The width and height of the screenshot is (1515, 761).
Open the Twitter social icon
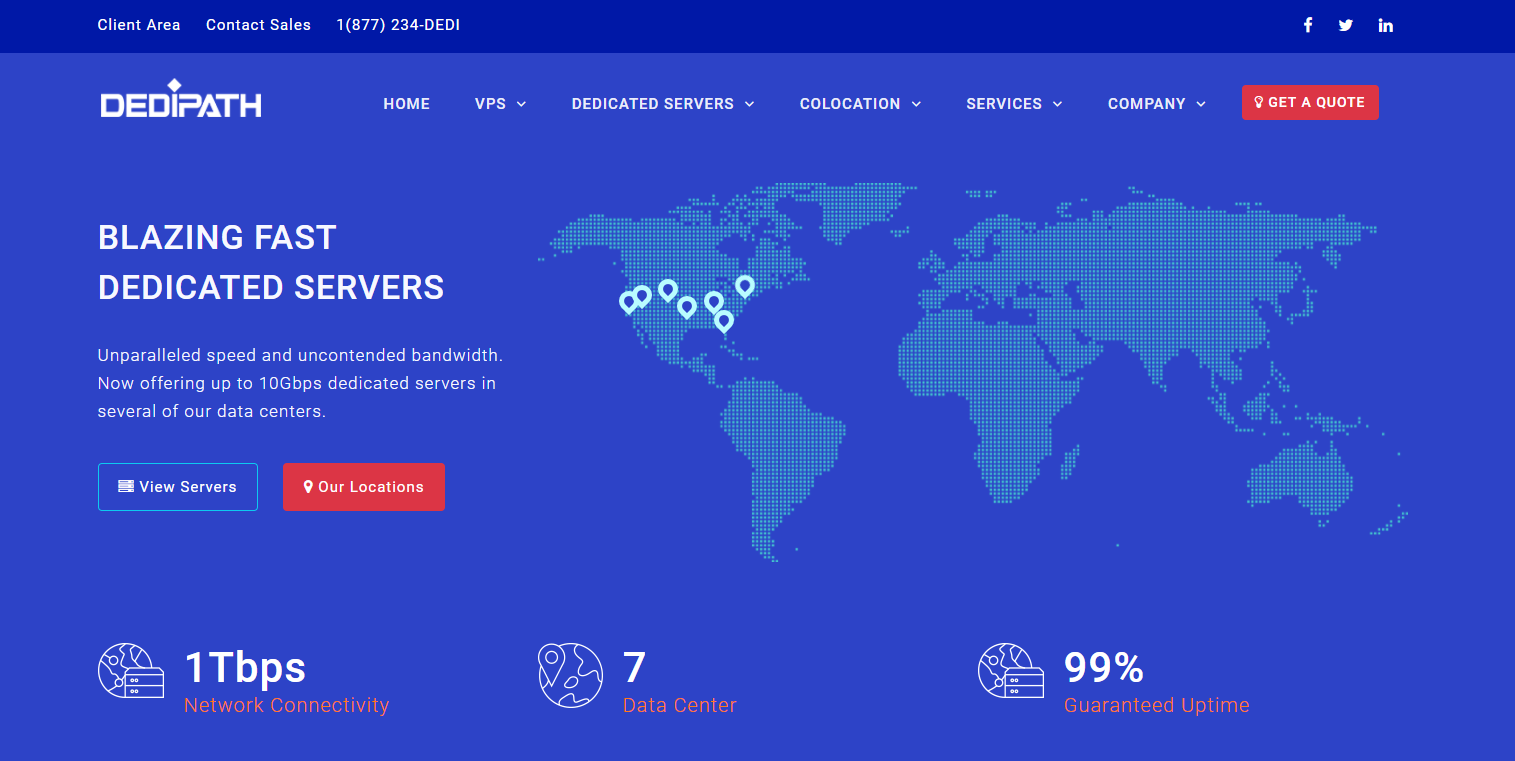(x=1346, y=25)
